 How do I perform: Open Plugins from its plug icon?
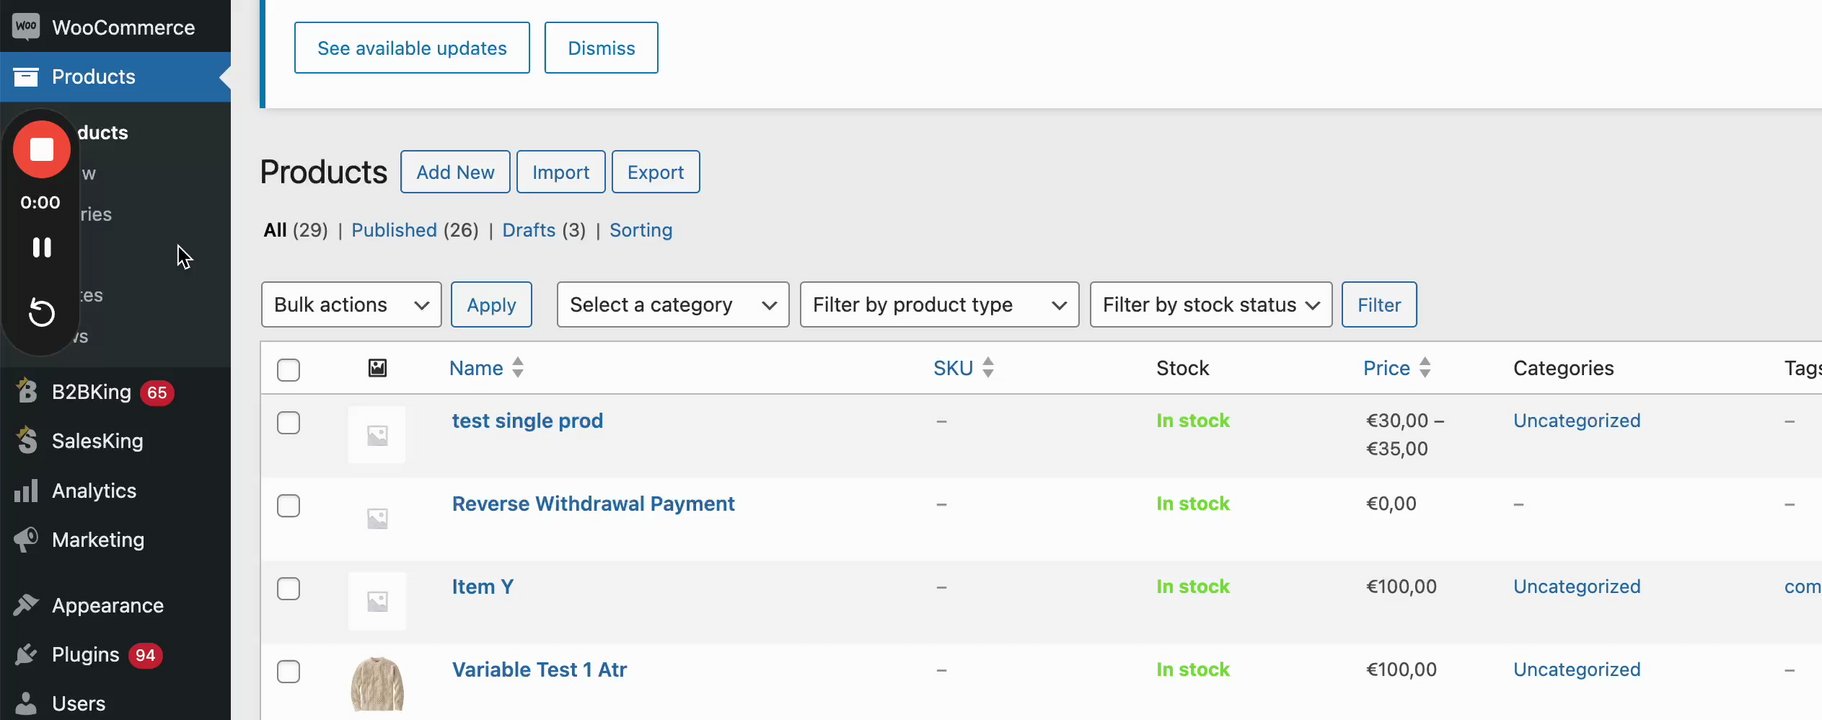pos(26,655)
